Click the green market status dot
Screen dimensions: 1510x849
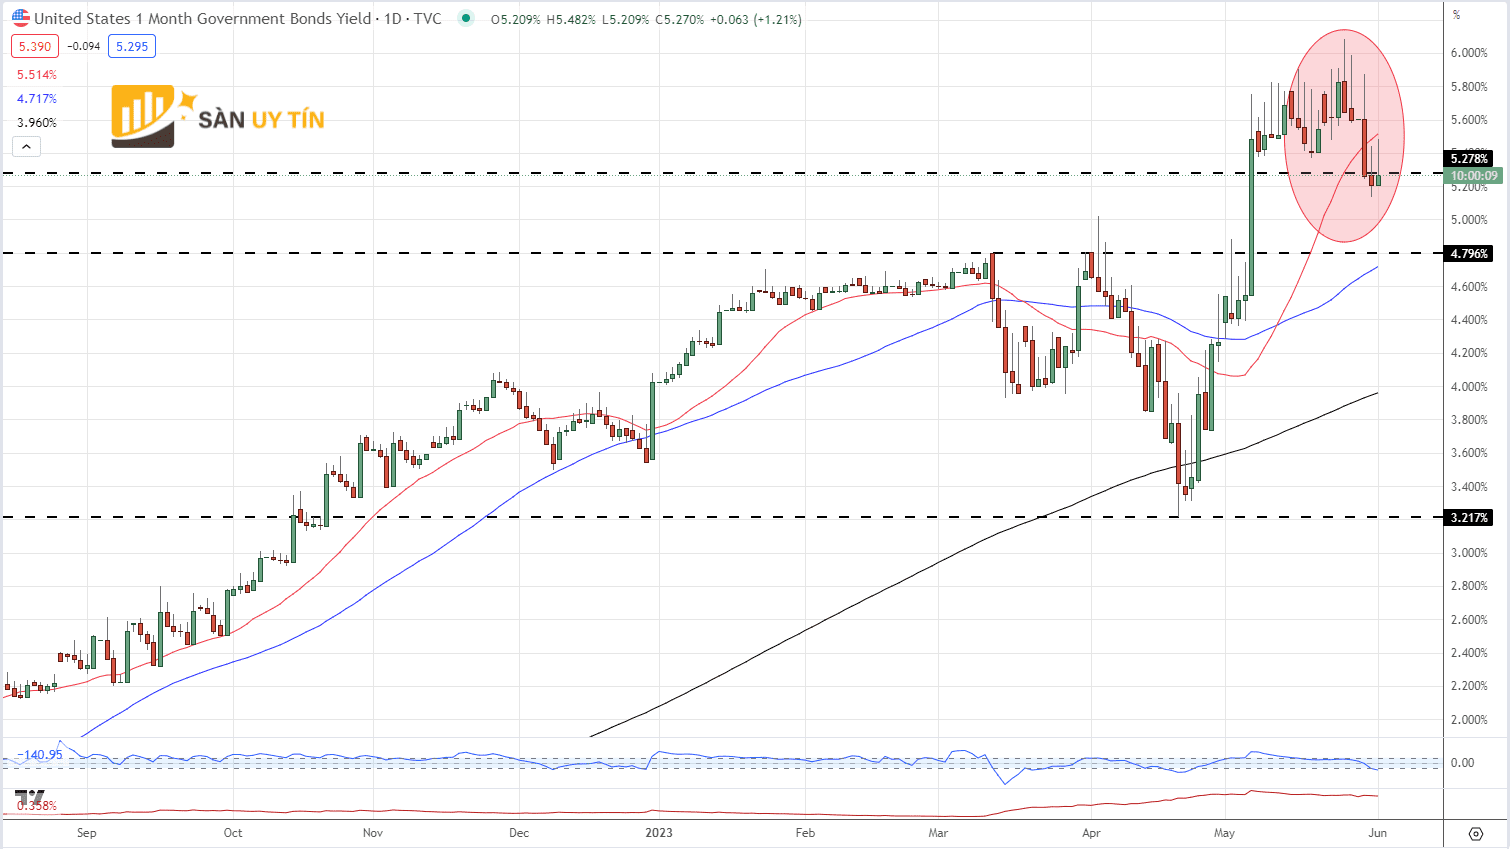coord(465,18)
